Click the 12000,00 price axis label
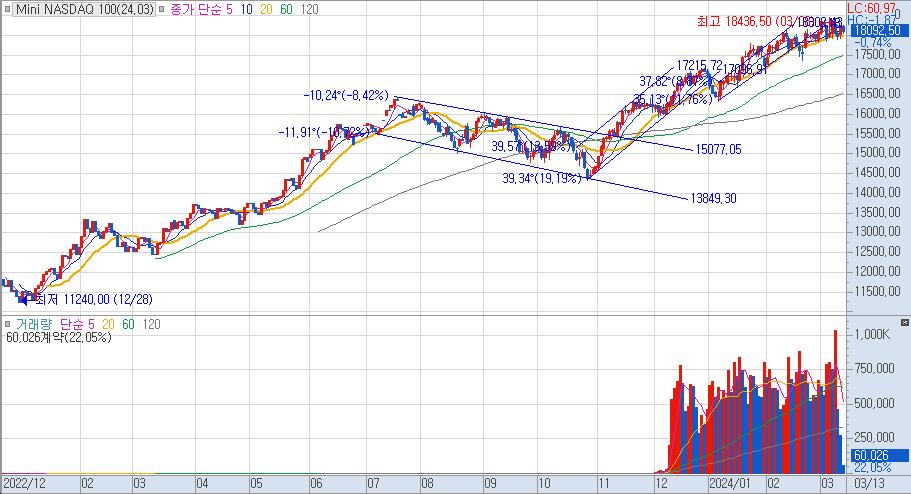Screen dimensions: 911x494 click(877, 271)
